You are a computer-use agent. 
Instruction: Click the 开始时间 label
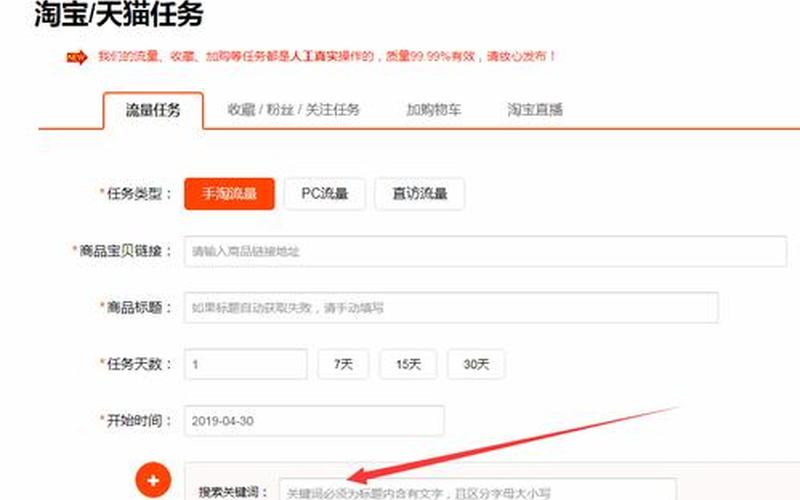pos(136,421)
